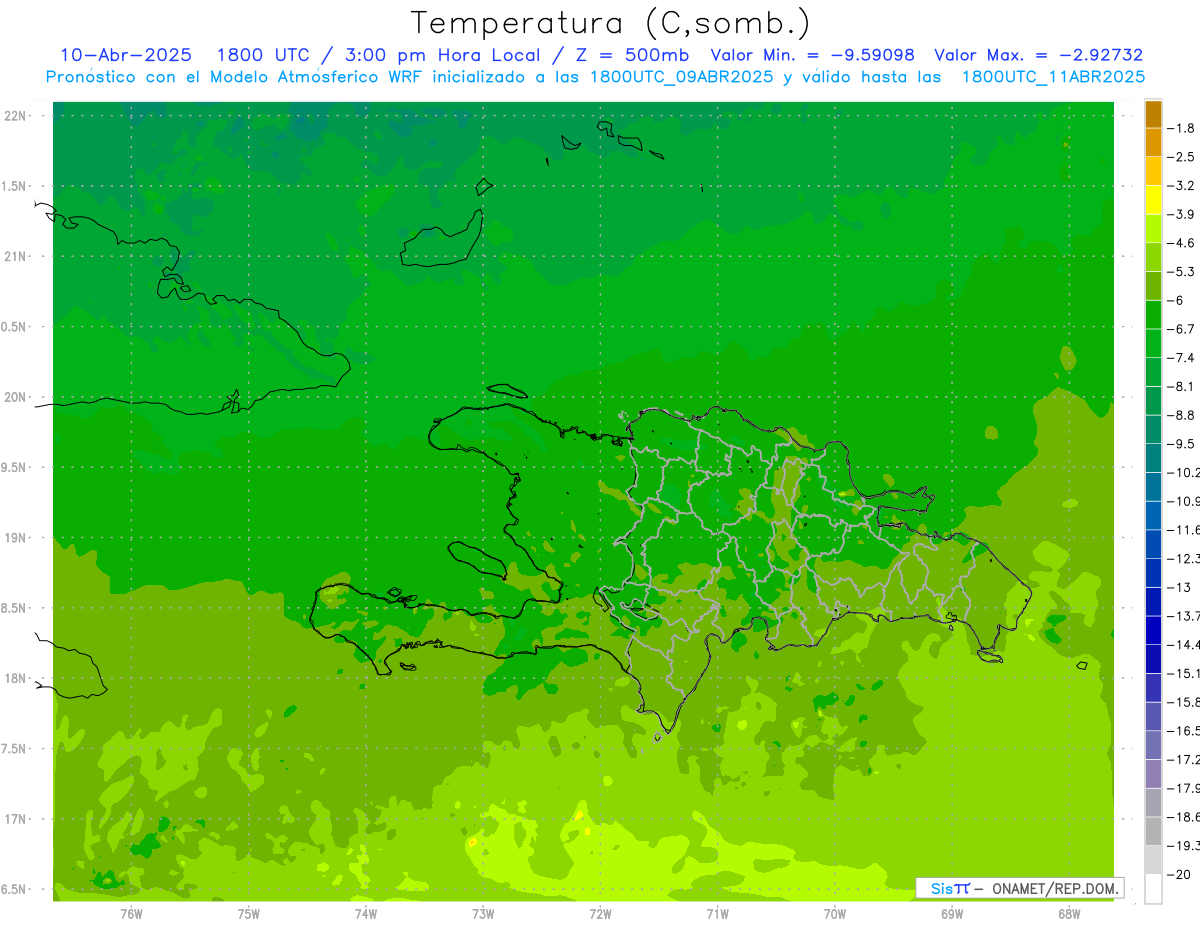Screen dimensions: 1200x927
Task: Click the 76W longitude label
Action: tap(131, 914)
